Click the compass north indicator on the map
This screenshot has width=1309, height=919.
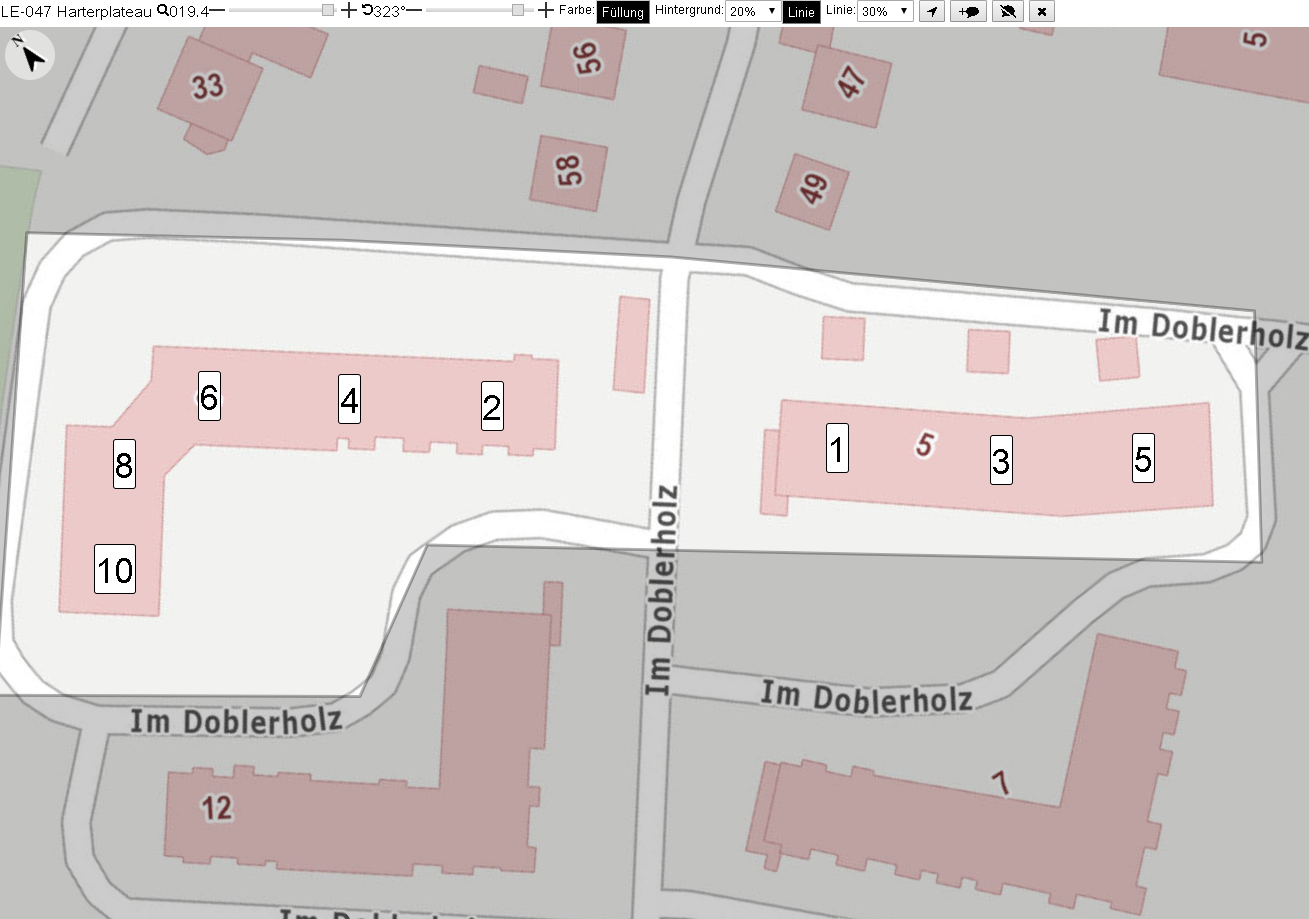click(x=31, y=56)
